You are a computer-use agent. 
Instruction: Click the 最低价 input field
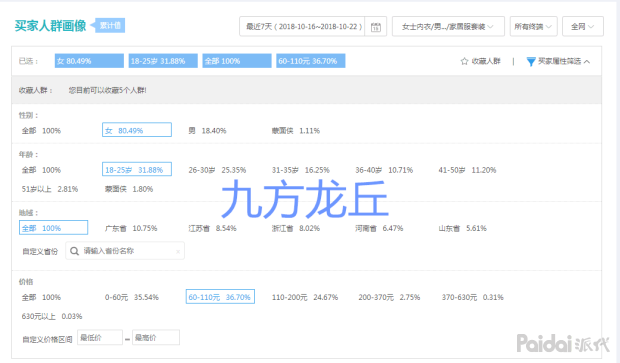click(100, 337)
